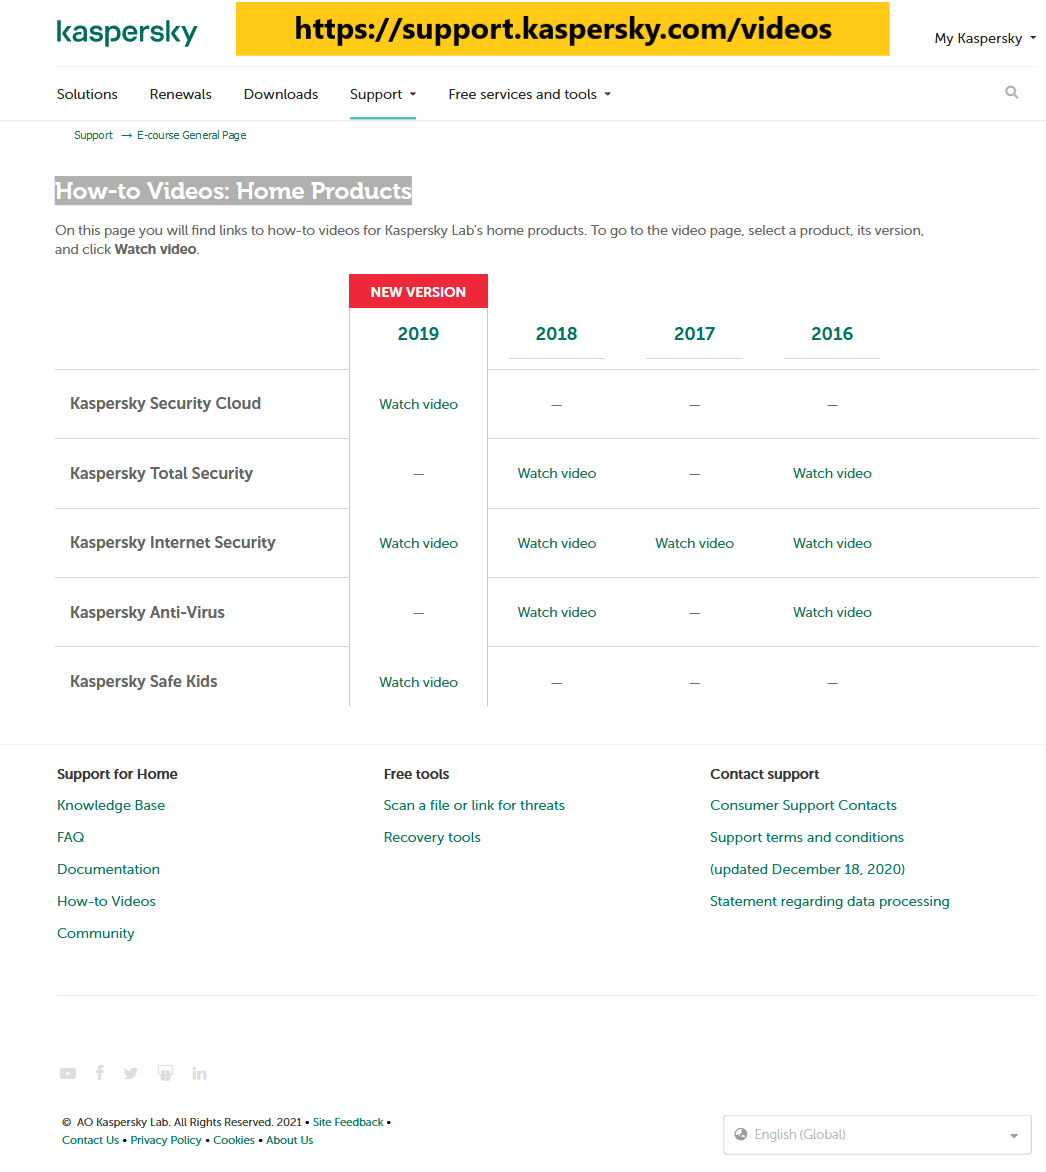This screenshot has height=1172, width=1046.
Task: Open Kaspersky Facebook page icon
Action: 99,1073
